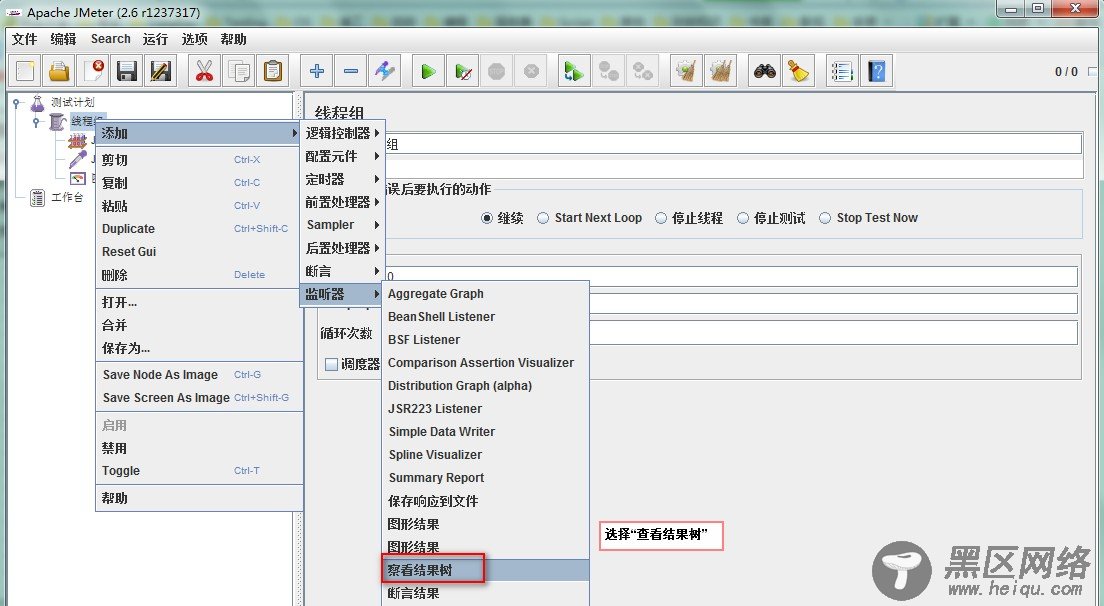The height and width of the screenshot is (606, 1104).
Task: Click the Remote stop all icon
Action: [x=608, y=71]
